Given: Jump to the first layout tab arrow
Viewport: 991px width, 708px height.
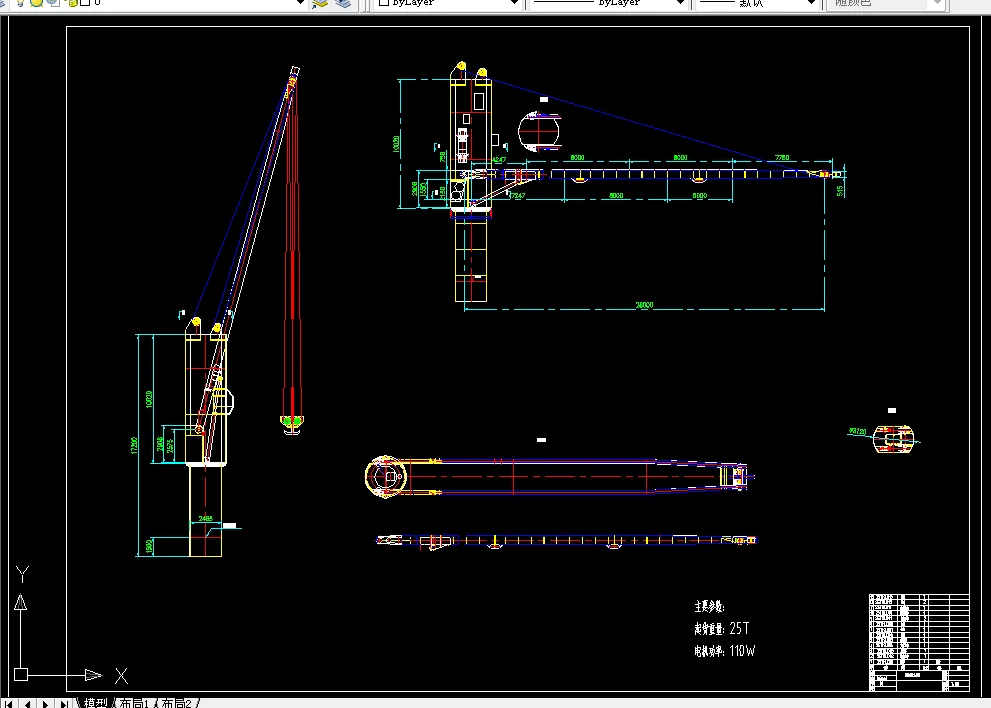Looking at the screenshot, I should coord(9,704).
